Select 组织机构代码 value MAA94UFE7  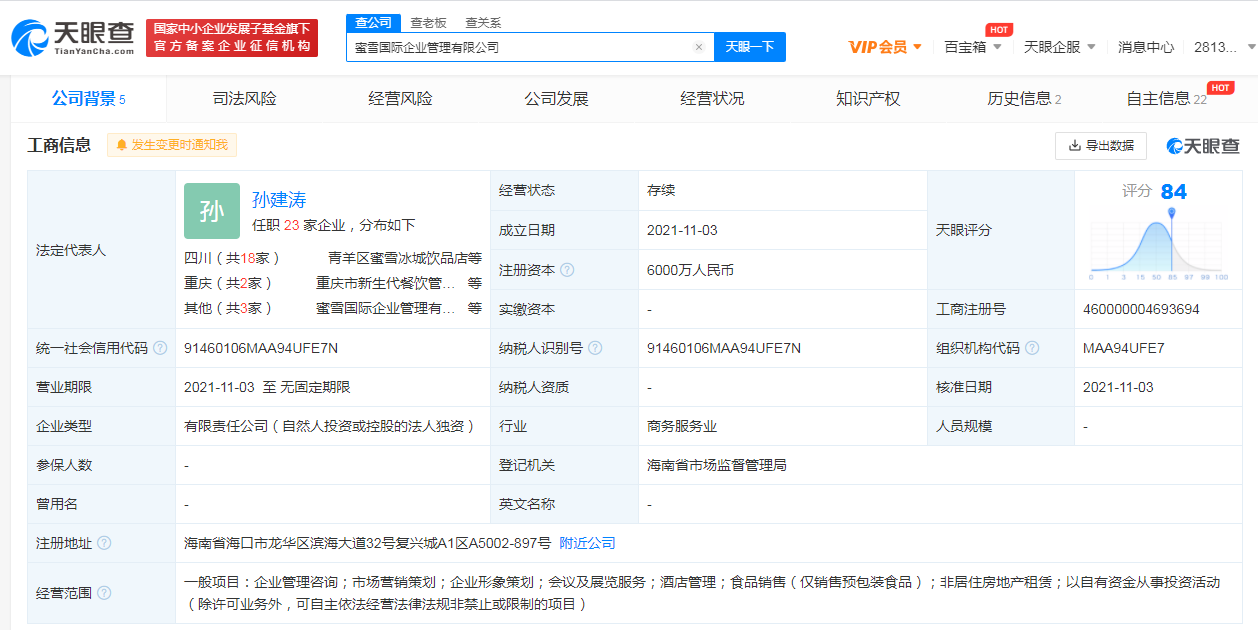pos(1123,348)
